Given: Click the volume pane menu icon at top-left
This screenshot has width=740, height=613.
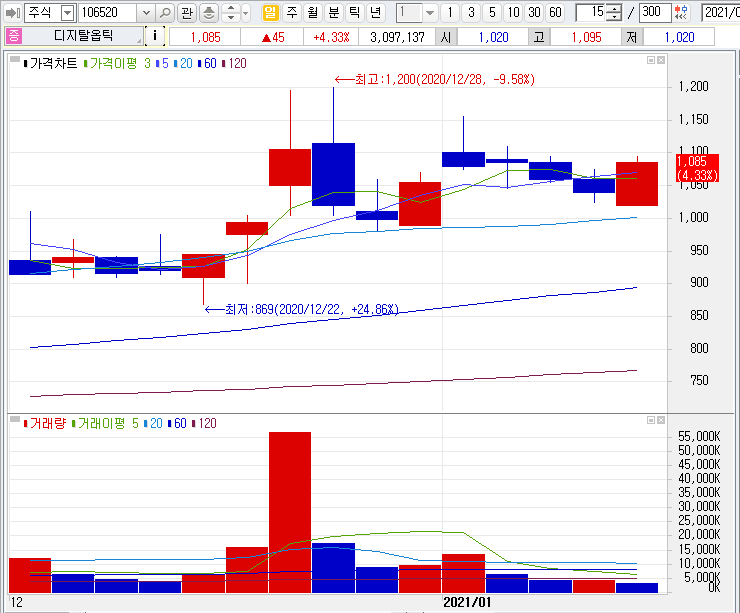Looking at the screenshot, I should tap(15, 420).
